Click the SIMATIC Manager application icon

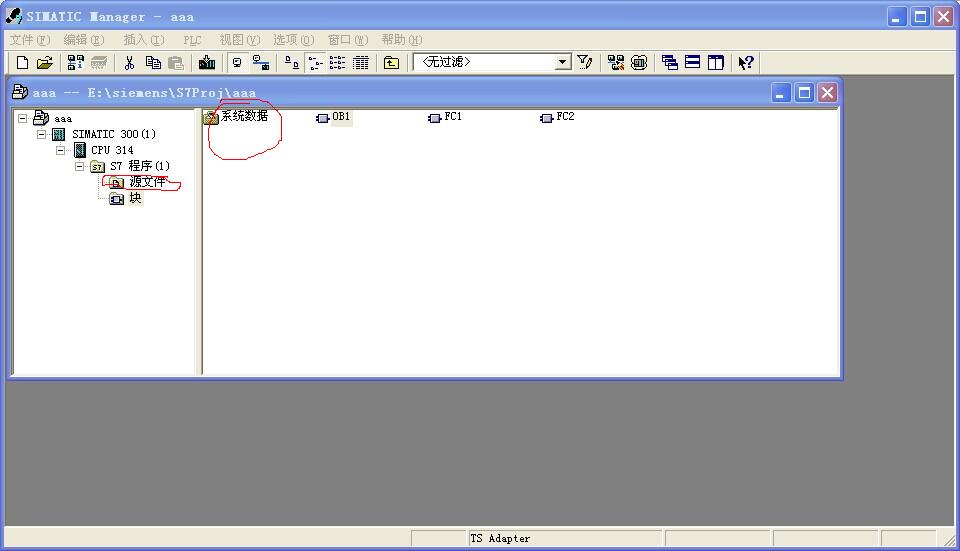click(13, 17)
